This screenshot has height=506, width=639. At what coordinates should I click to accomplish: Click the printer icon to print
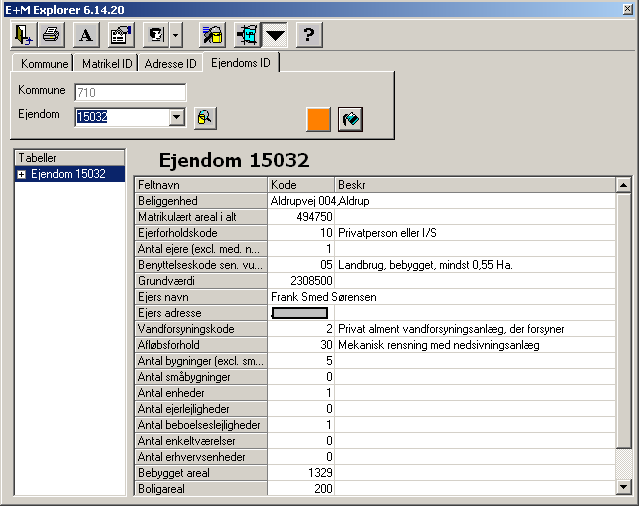[52, 36]
